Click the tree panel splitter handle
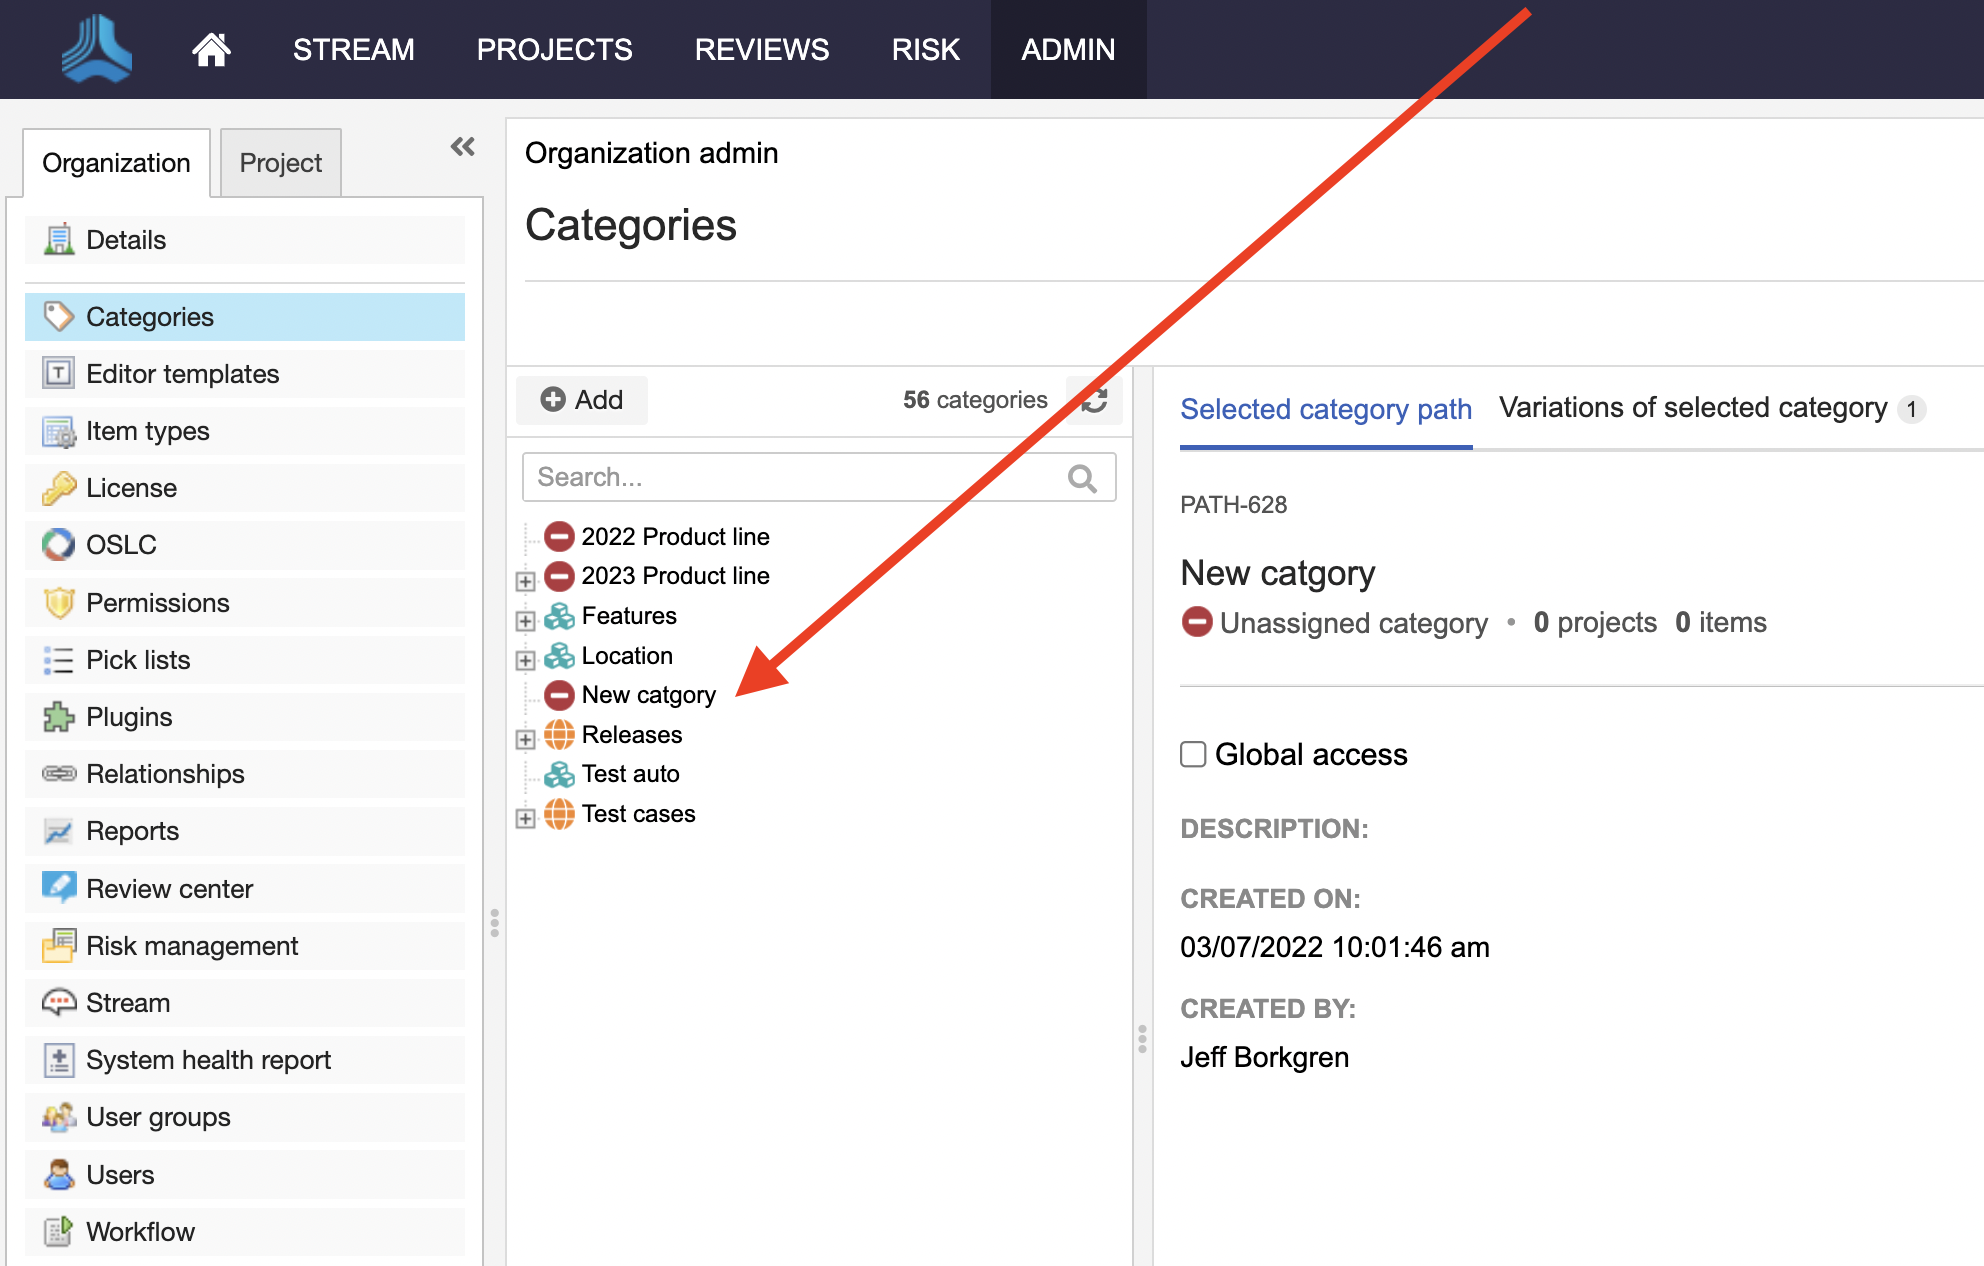This screenshot has height=1266, width=1984. [x=1142, y=1038]
